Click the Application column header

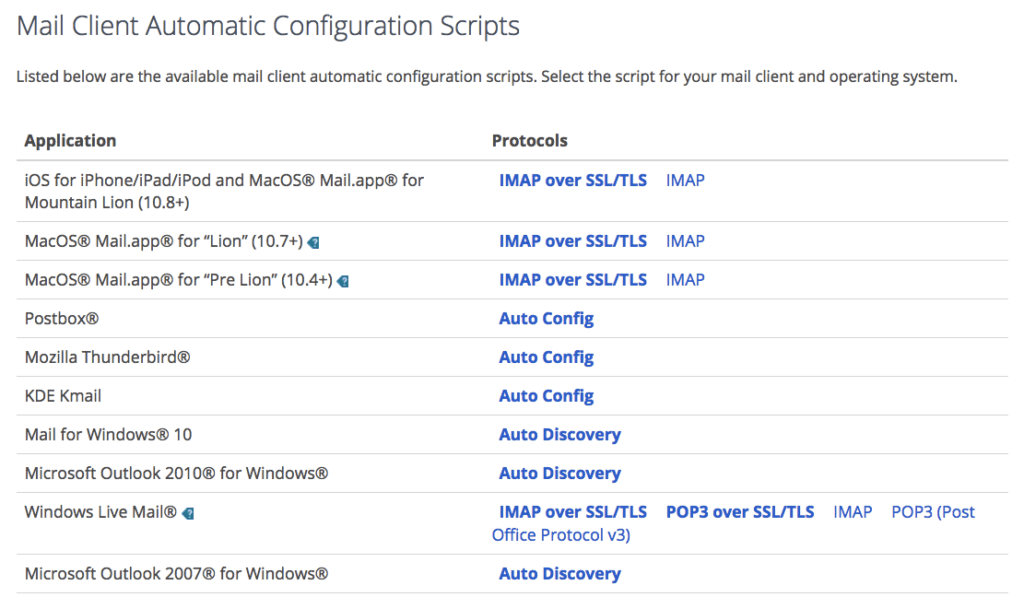point(71,140)
